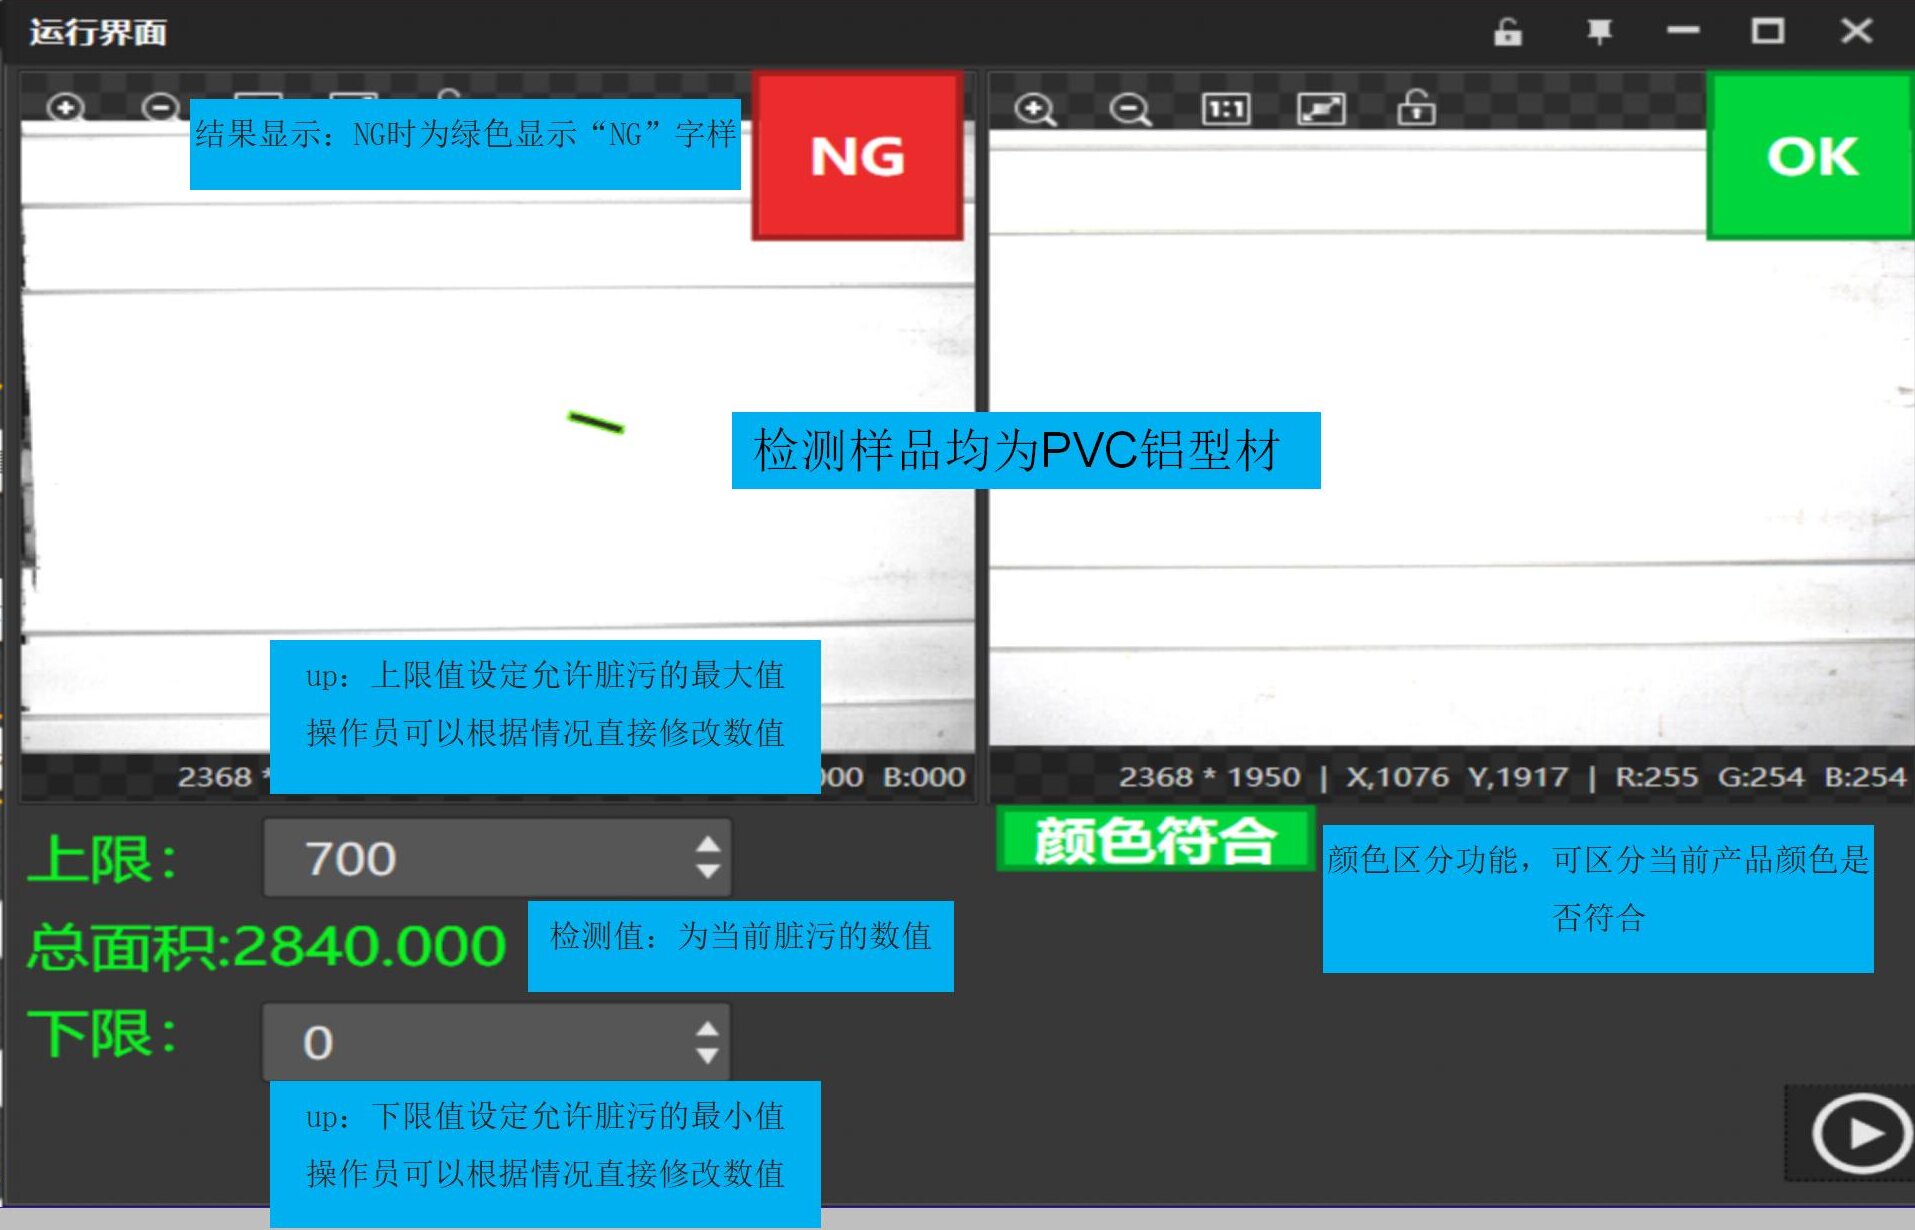This screenshot has height=1230, width=1915.
Task: Zoom in on the left NG image
Action: [x=65, y=107]
